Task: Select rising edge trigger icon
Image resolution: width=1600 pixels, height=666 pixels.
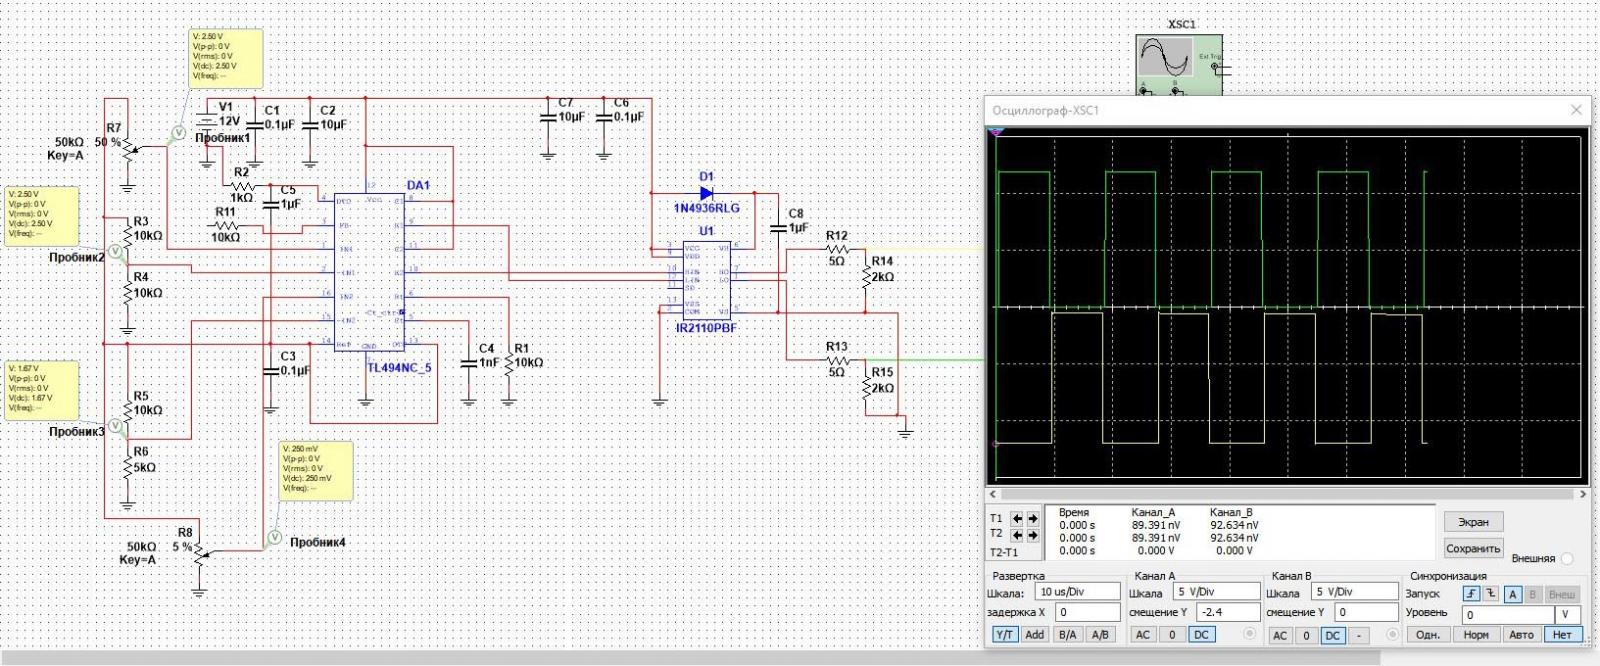Action: pyautogui.click(x=1472, y=594)
